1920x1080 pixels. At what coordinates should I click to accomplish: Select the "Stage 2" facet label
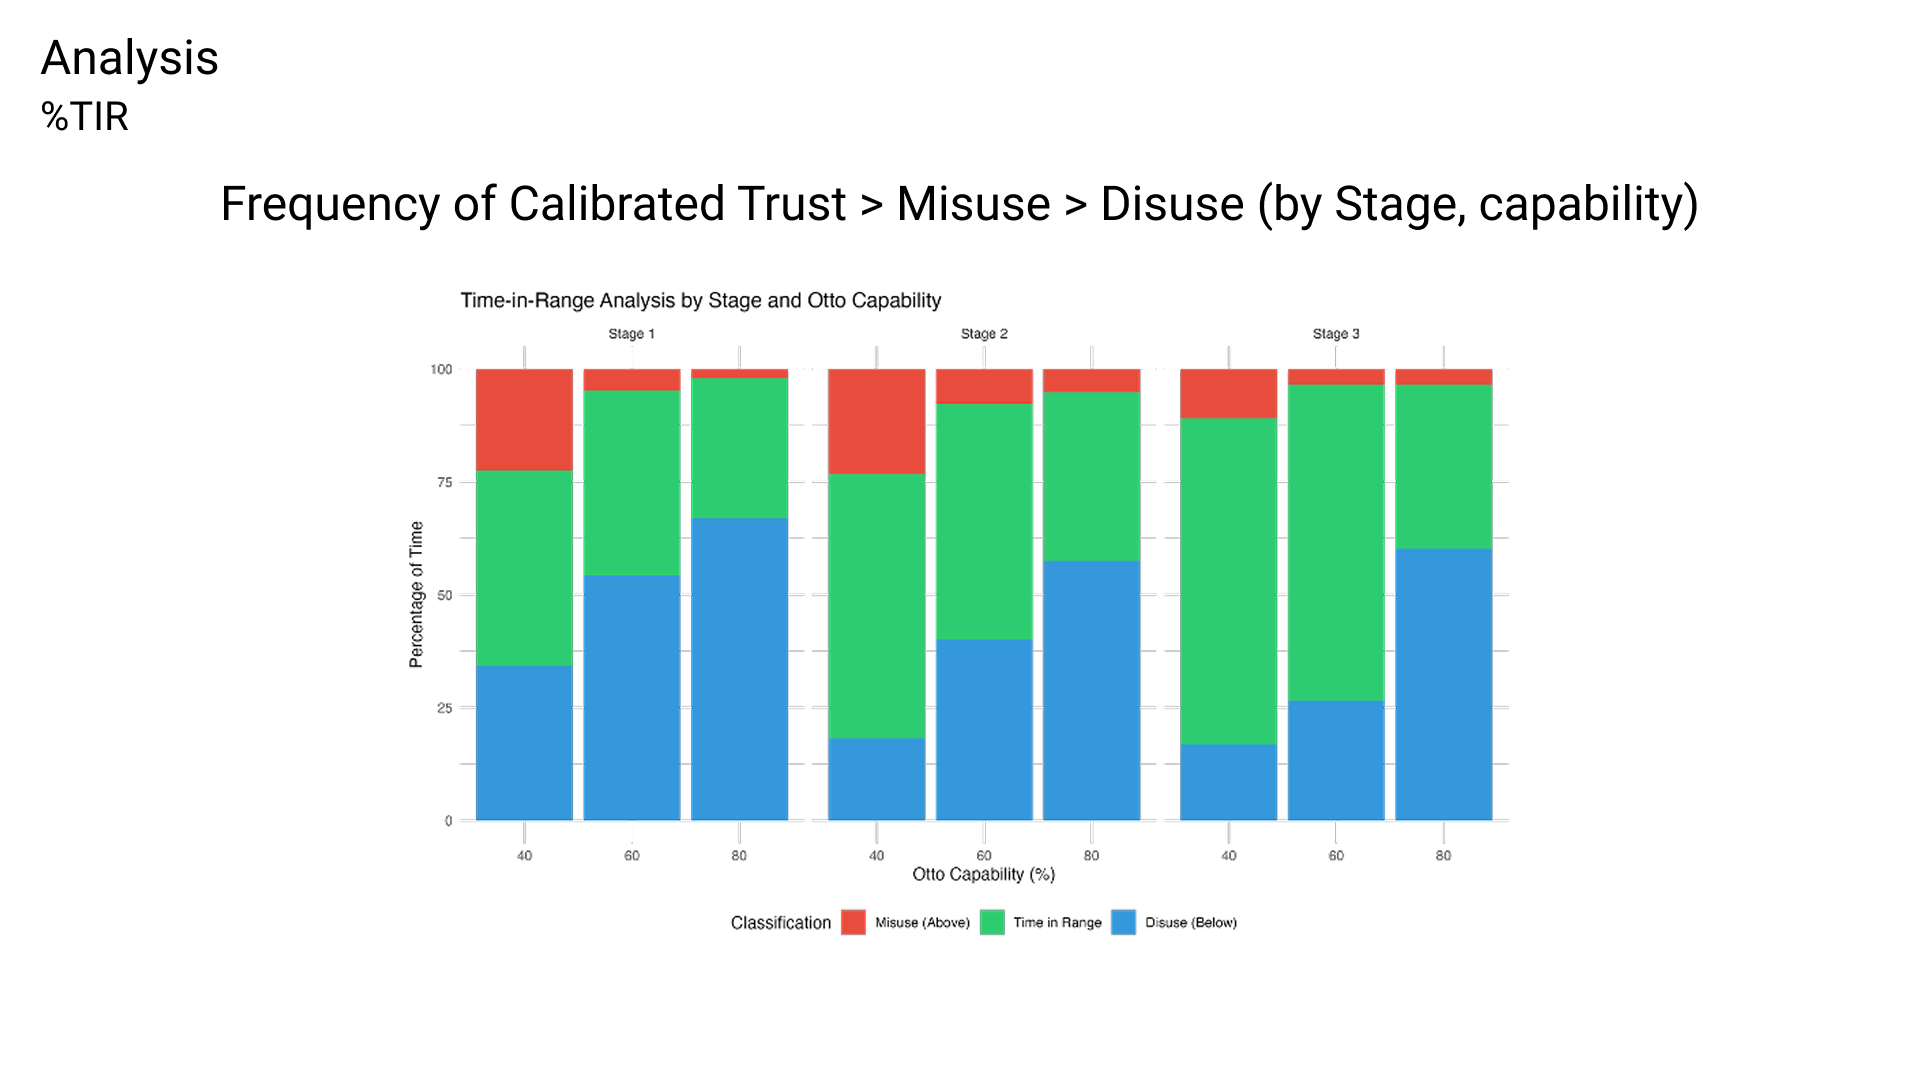(x=984, y=334)
